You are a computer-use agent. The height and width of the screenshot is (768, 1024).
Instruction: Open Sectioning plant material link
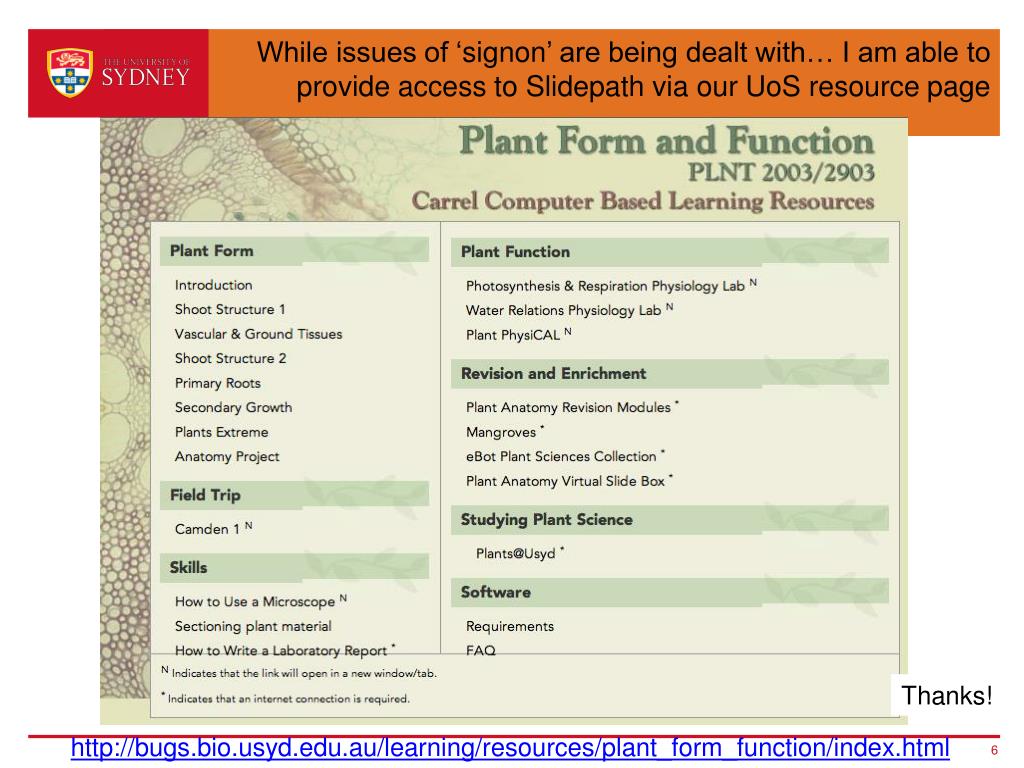tap(253, 626)
